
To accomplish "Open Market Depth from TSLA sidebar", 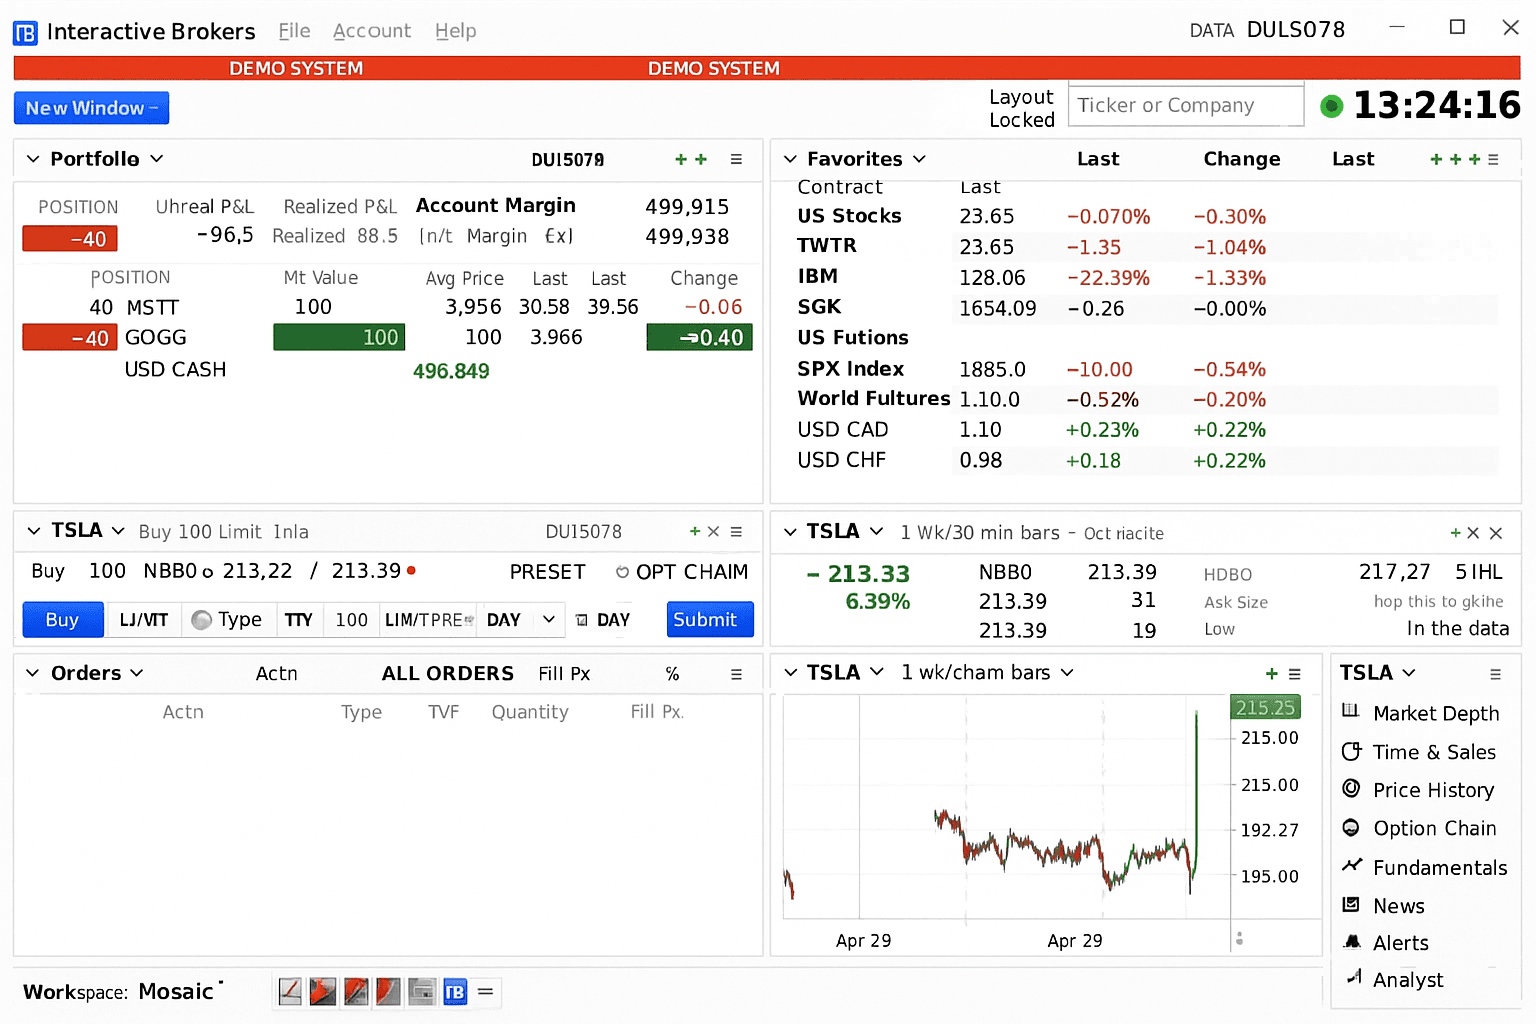I will pos(1436,713).
